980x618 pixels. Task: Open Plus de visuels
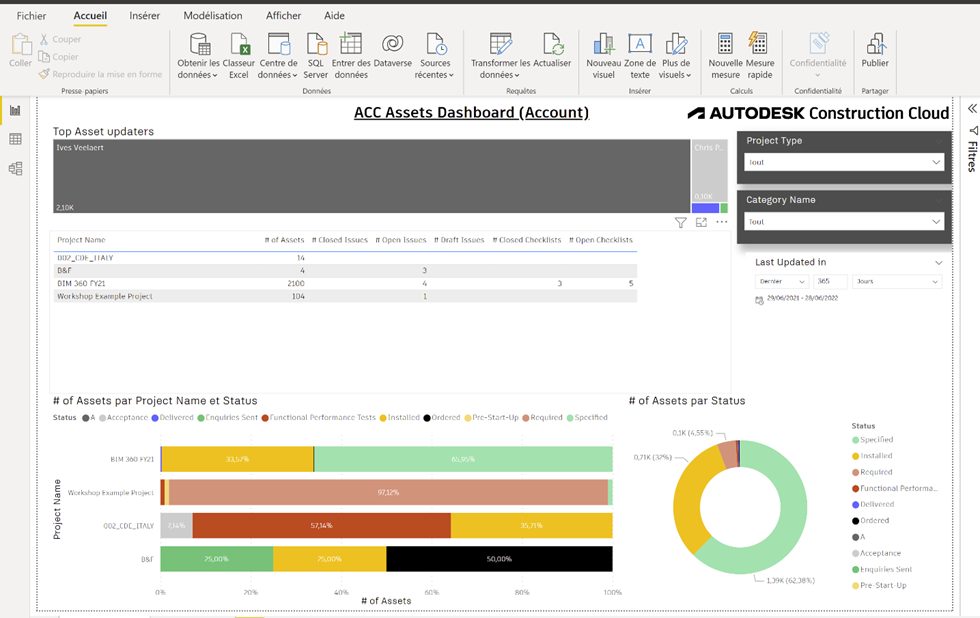(676, 56)
